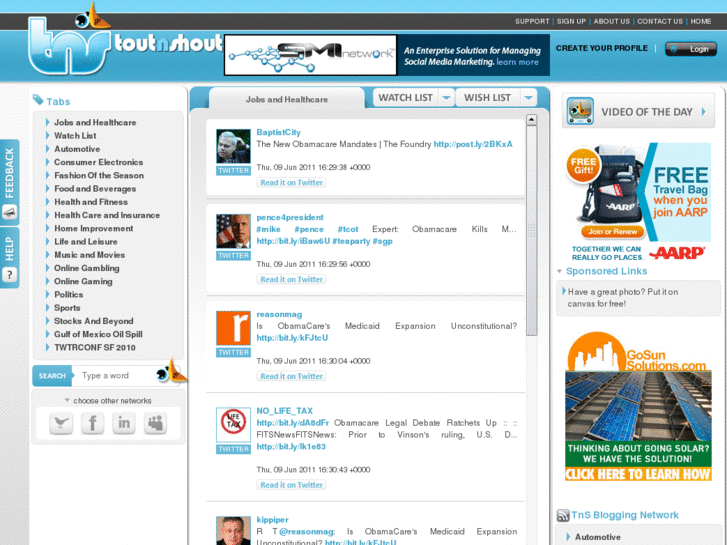Click the SEARCH button

pyautogui.click(x=52, y=376)
